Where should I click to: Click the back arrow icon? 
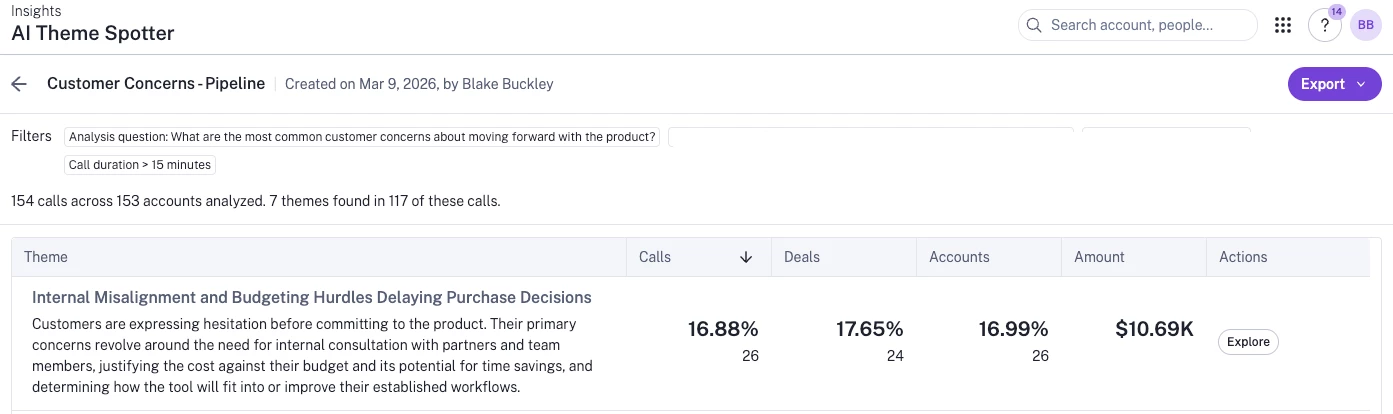19,84
